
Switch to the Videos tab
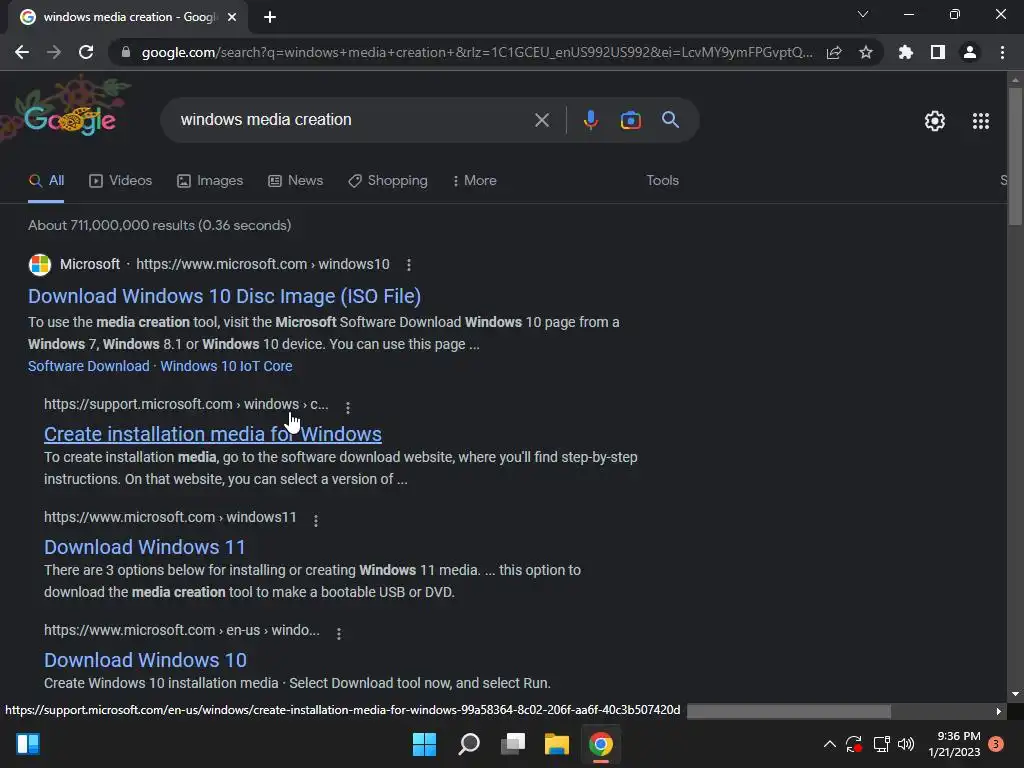(121, 181)
